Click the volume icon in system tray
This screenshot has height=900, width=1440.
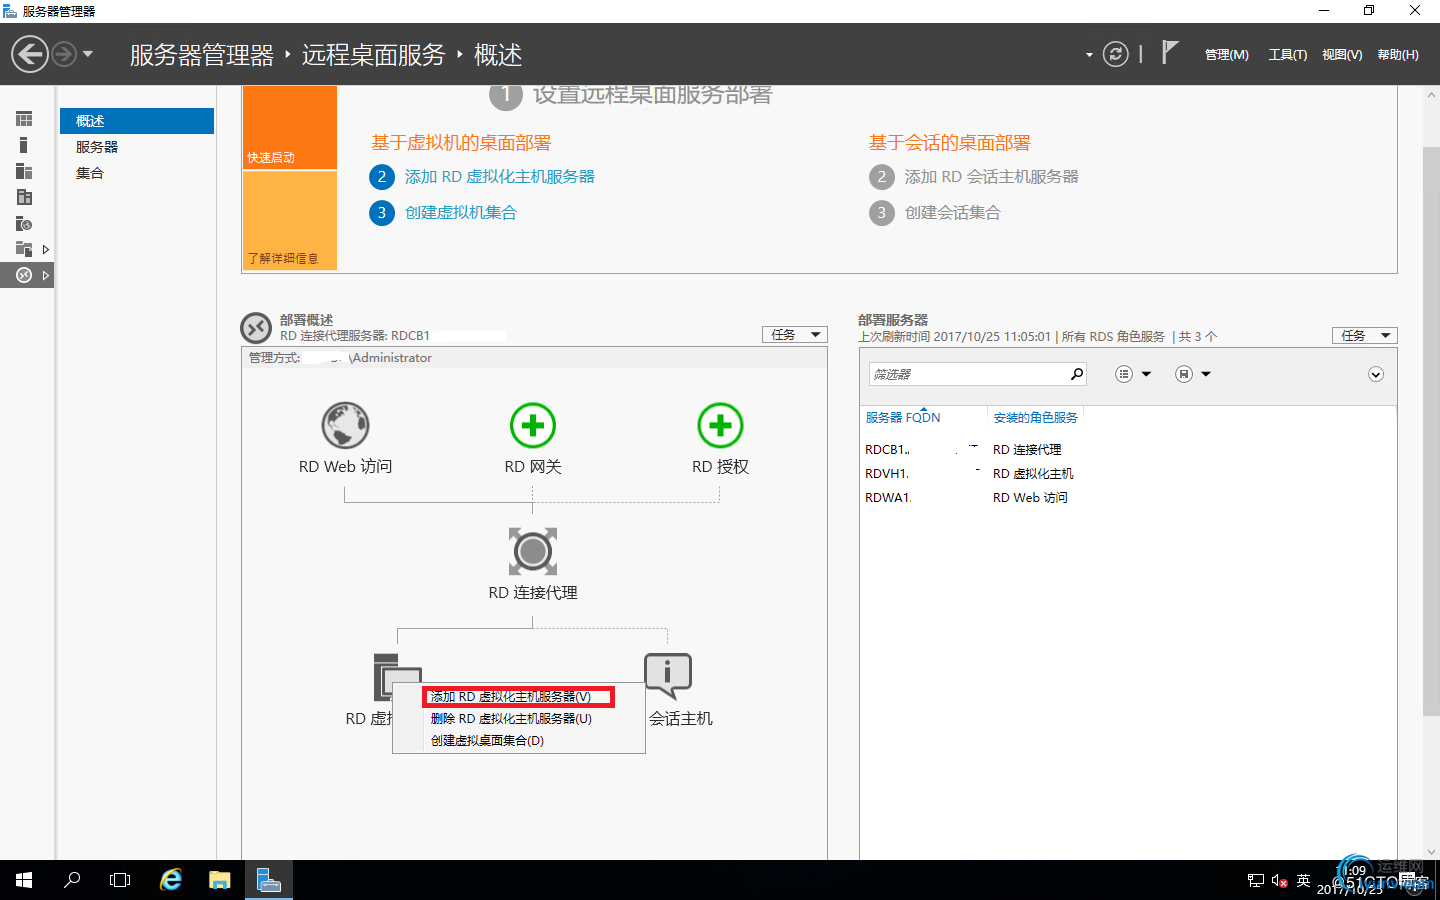(x=1279, y=880)
